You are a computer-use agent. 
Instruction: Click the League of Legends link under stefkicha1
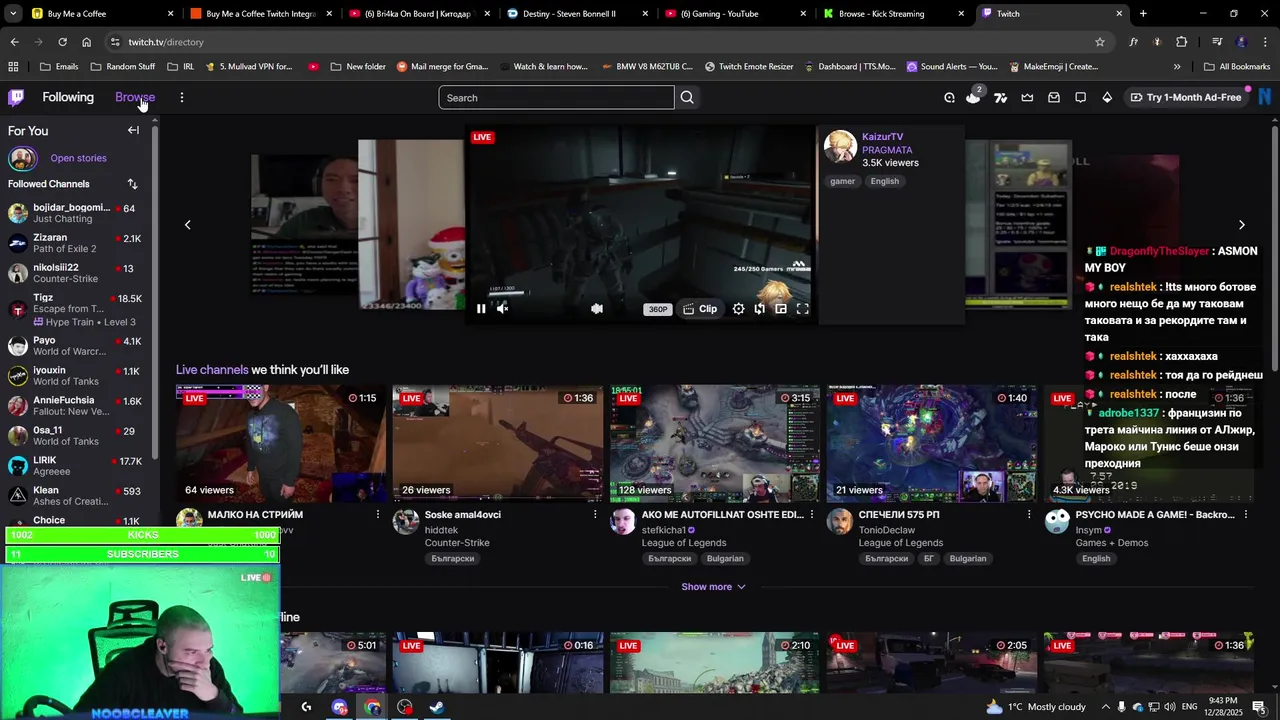click(684, 543)
